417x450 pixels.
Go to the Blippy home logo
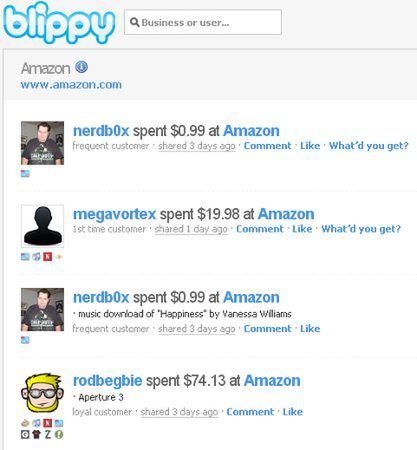tap(59, 23)
